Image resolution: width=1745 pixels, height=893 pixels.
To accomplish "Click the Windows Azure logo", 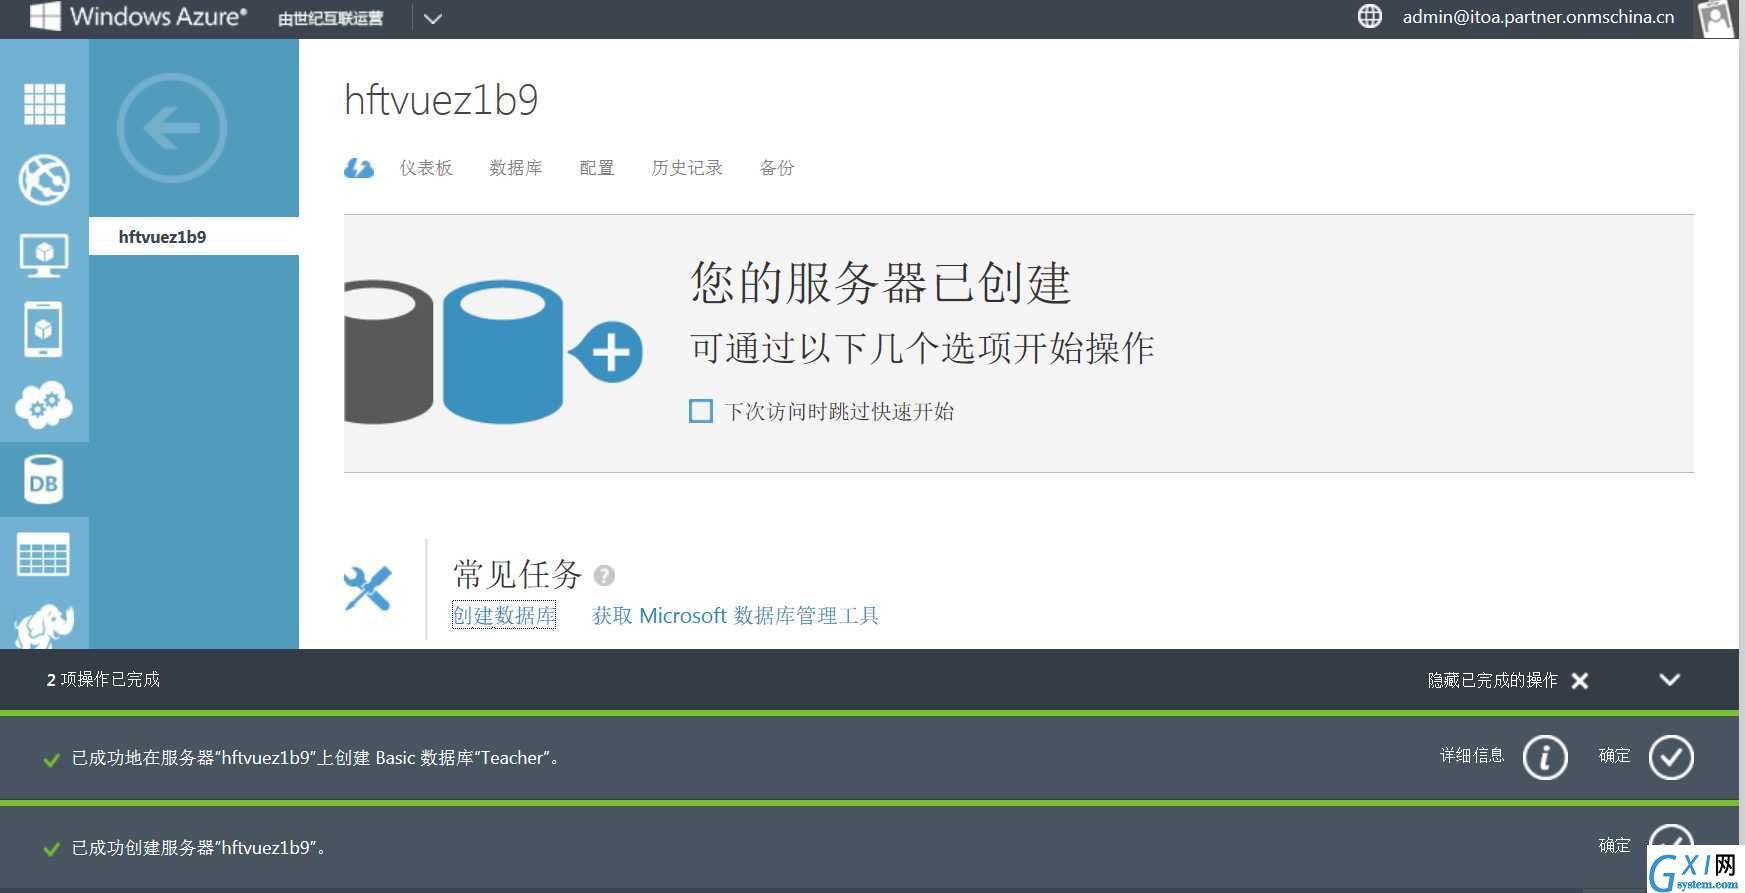I will point(138,17).
